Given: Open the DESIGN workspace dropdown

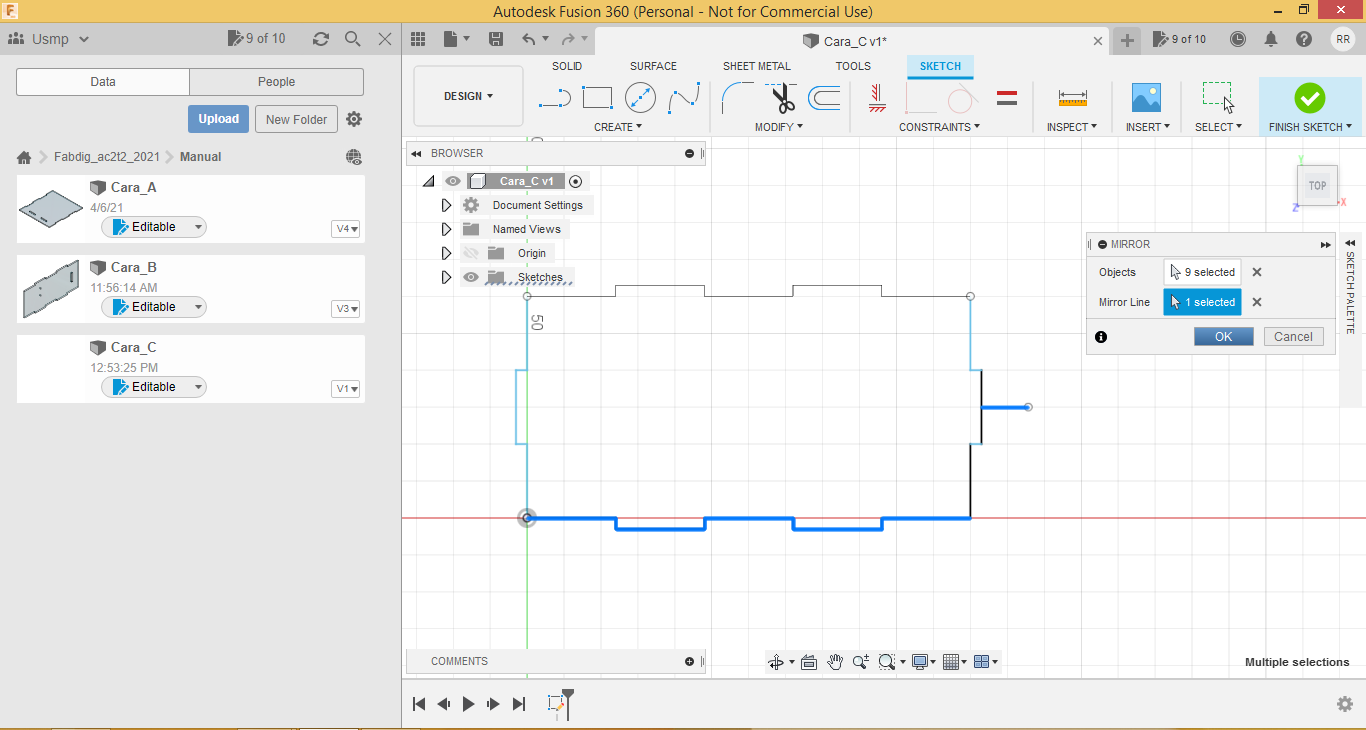Looking at the screenshot, I should point(468,96).
